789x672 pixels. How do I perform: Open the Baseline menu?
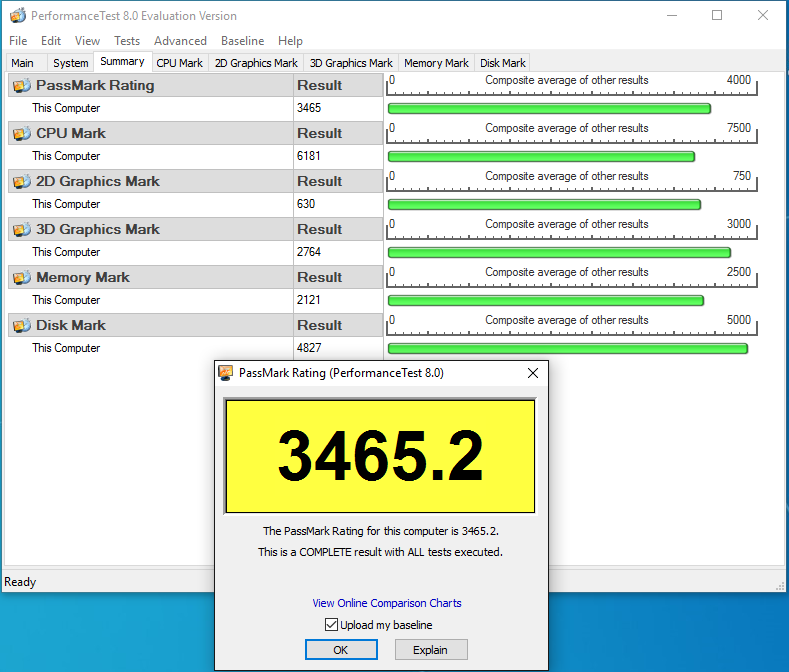[x=243, y=41]
